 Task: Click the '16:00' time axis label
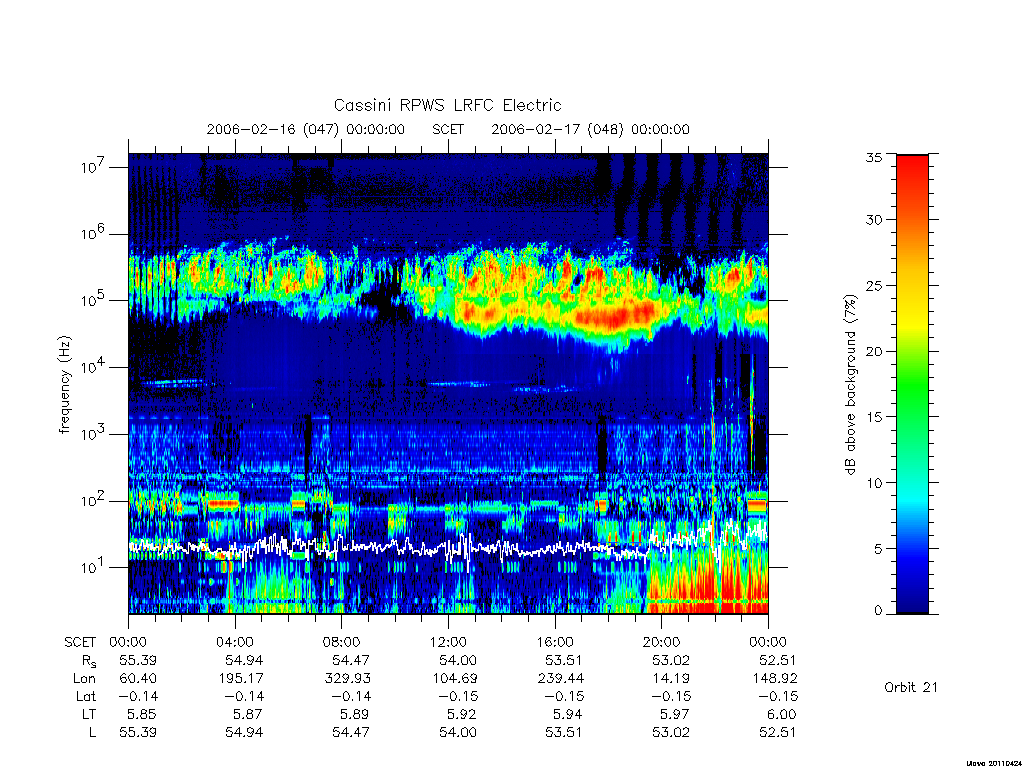555,642
